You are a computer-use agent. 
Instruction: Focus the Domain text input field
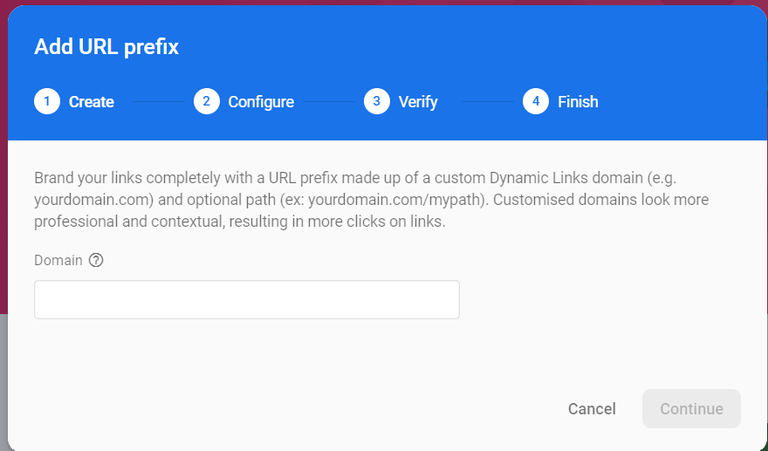(246, 300)
